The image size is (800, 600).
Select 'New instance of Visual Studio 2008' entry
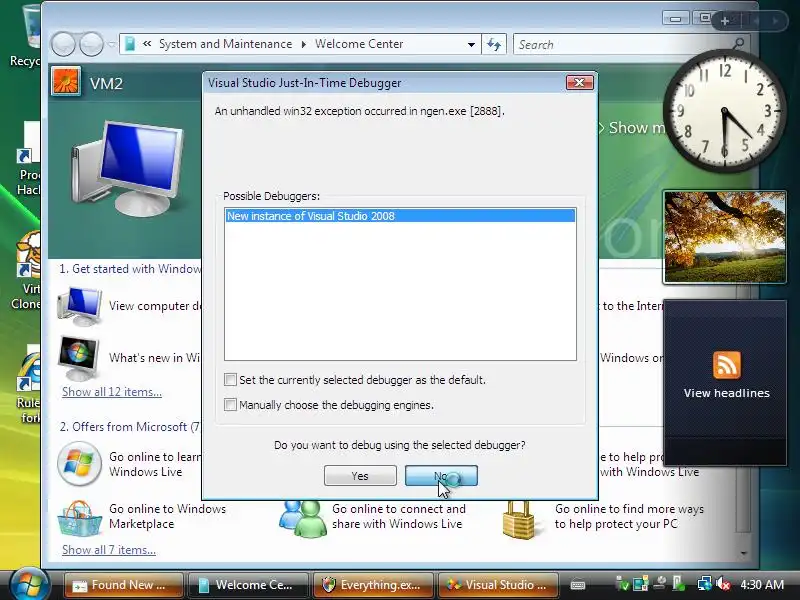pyautogui.click(x=400, y=216)
